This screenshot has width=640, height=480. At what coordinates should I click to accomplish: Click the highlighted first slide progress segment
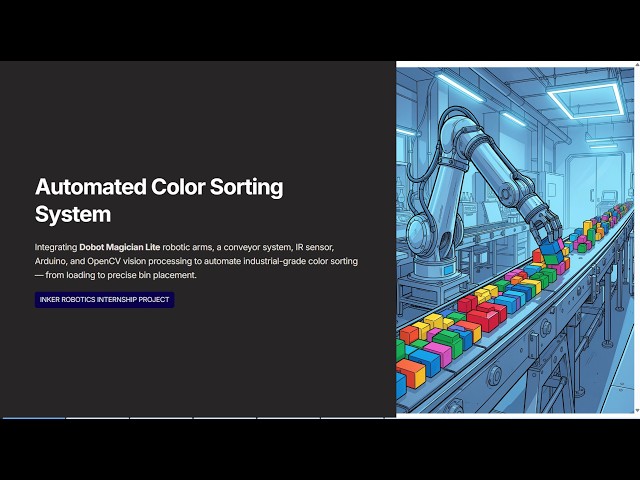pos(33,418)
